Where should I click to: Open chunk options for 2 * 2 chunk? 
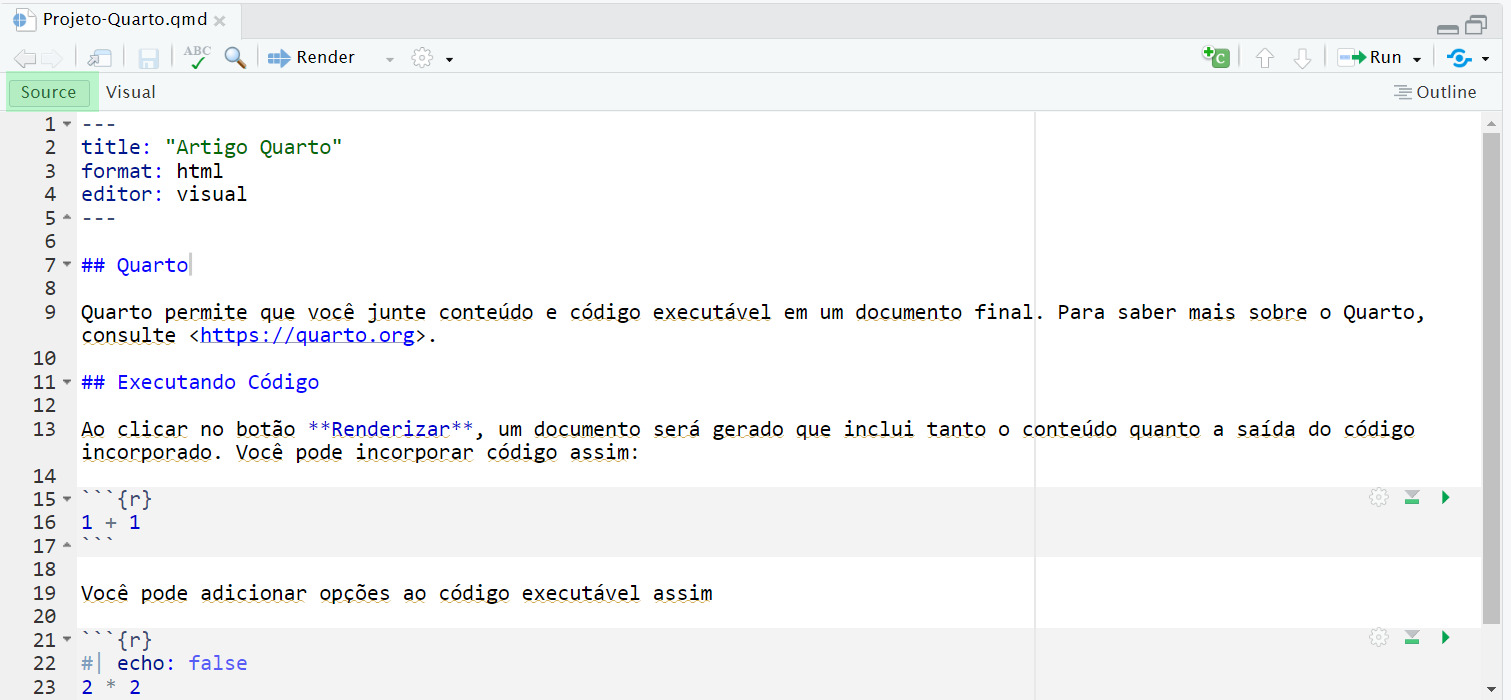pos(1379,638)
